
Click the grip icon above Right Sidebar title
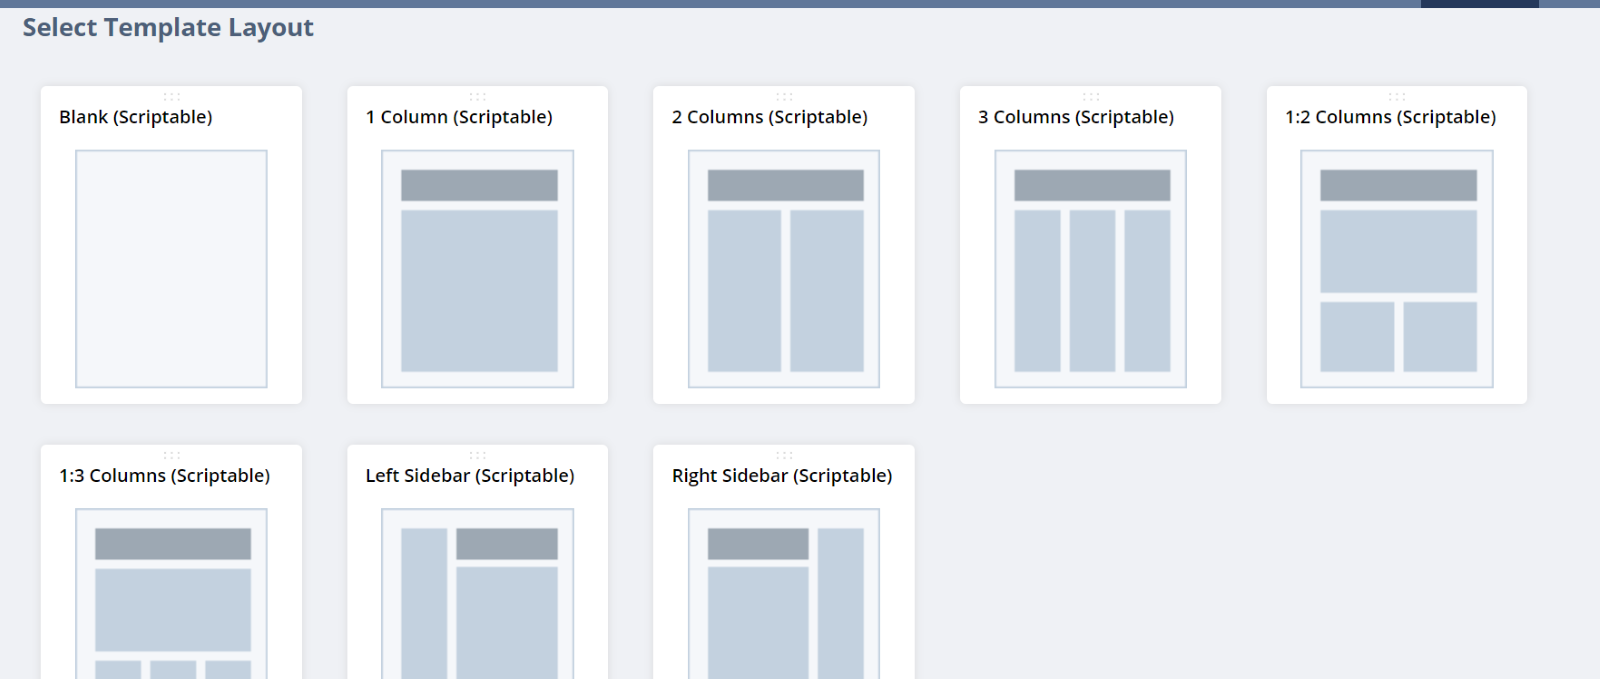click(x=784, y=455)
